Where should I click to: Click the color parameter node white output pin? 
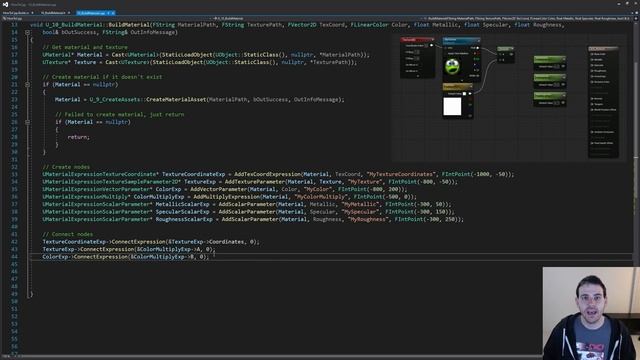tap(470, 93)
